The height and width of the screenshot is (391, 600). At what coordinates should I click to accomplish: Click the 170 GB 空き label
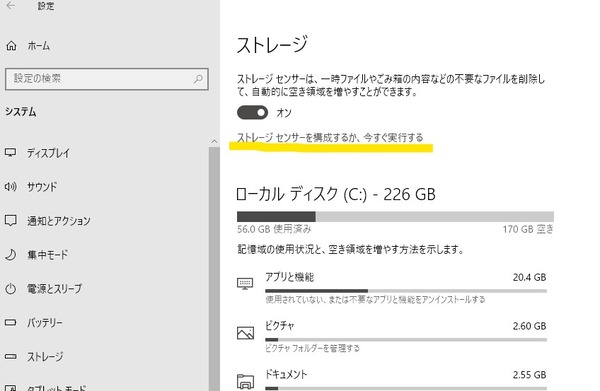click(528, 230)
